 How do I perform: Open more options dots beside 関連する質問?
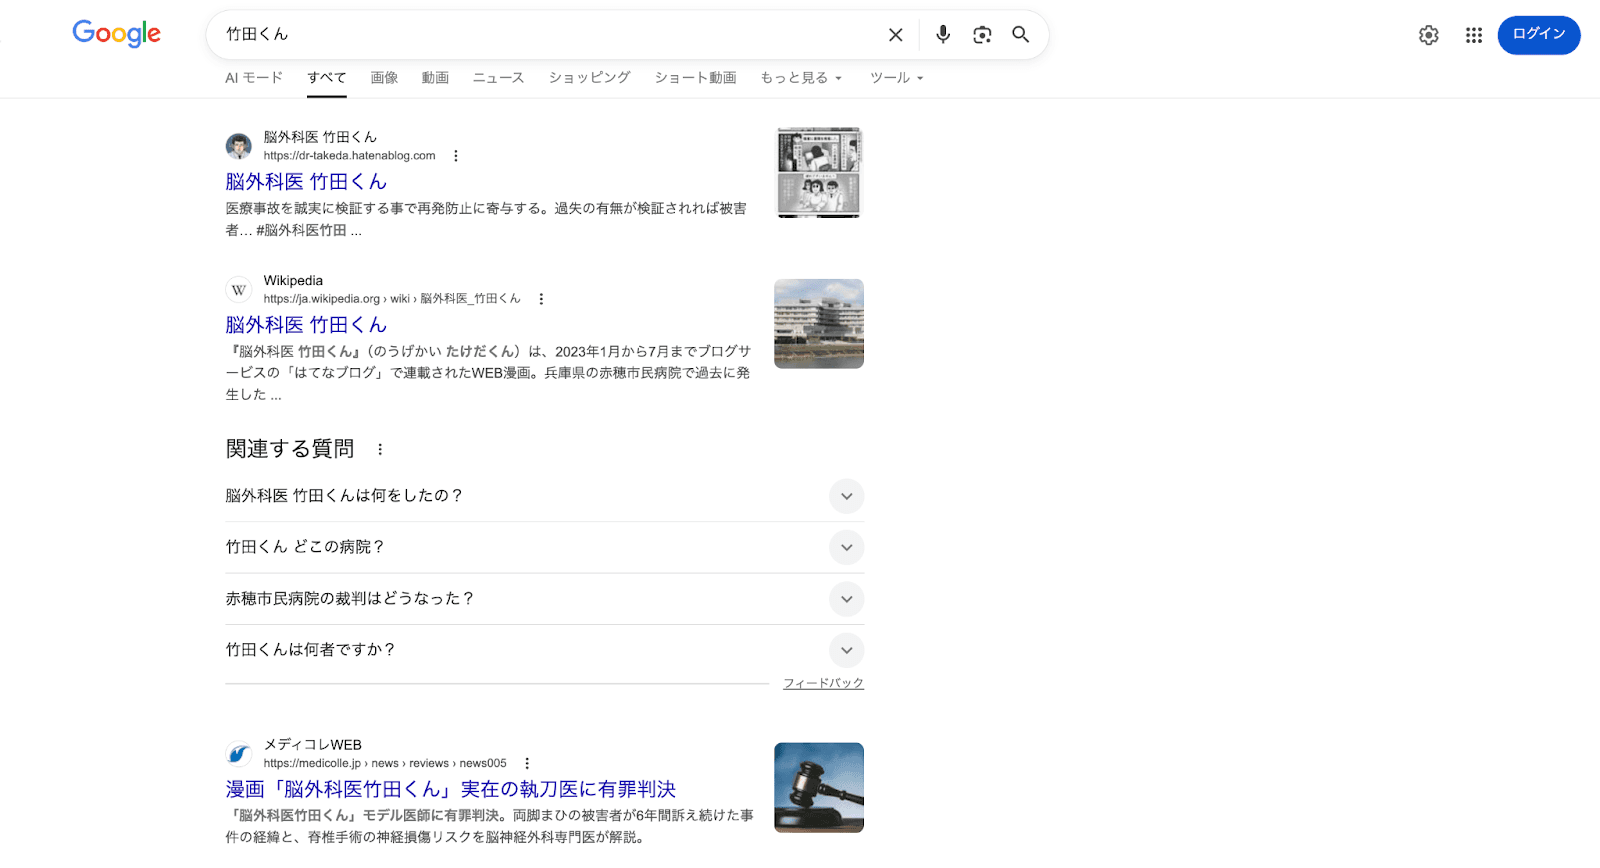(380, 450)
